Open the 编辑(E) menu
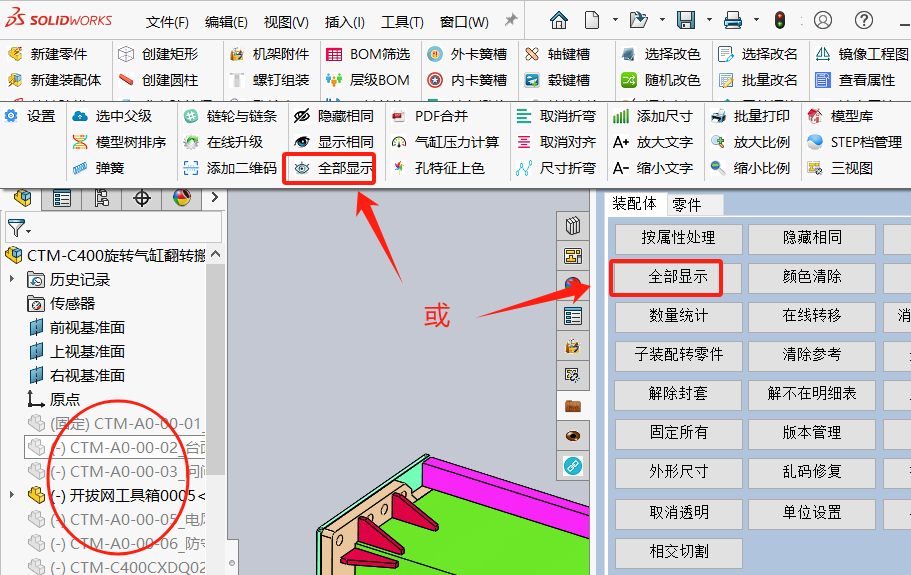 (x=227, y=22)
